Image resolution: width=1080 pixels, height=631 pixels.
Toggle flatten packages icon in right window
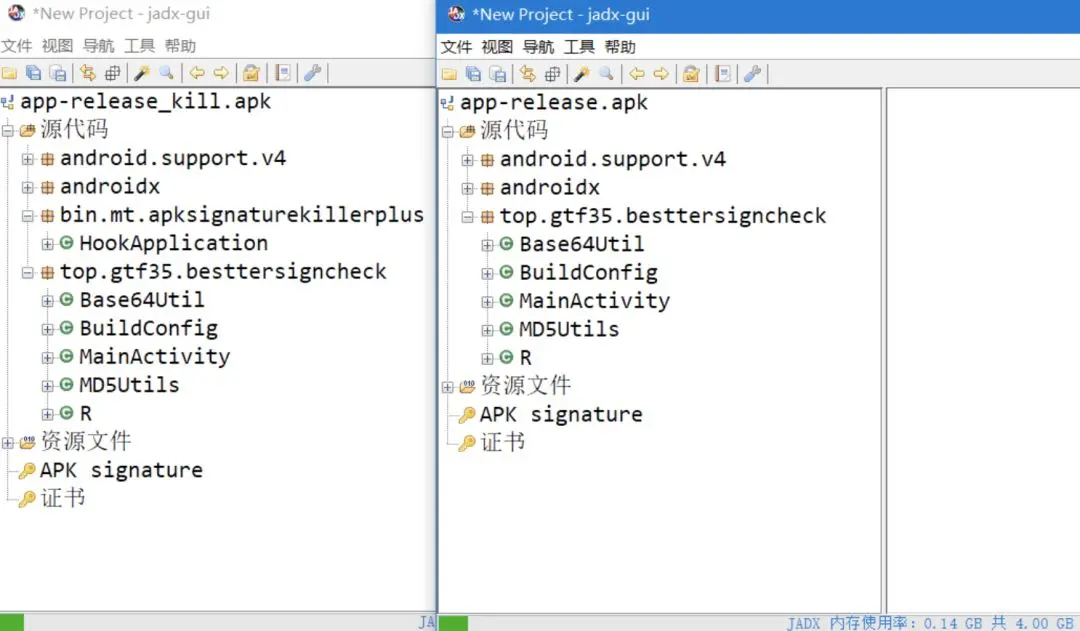(552, 74)
